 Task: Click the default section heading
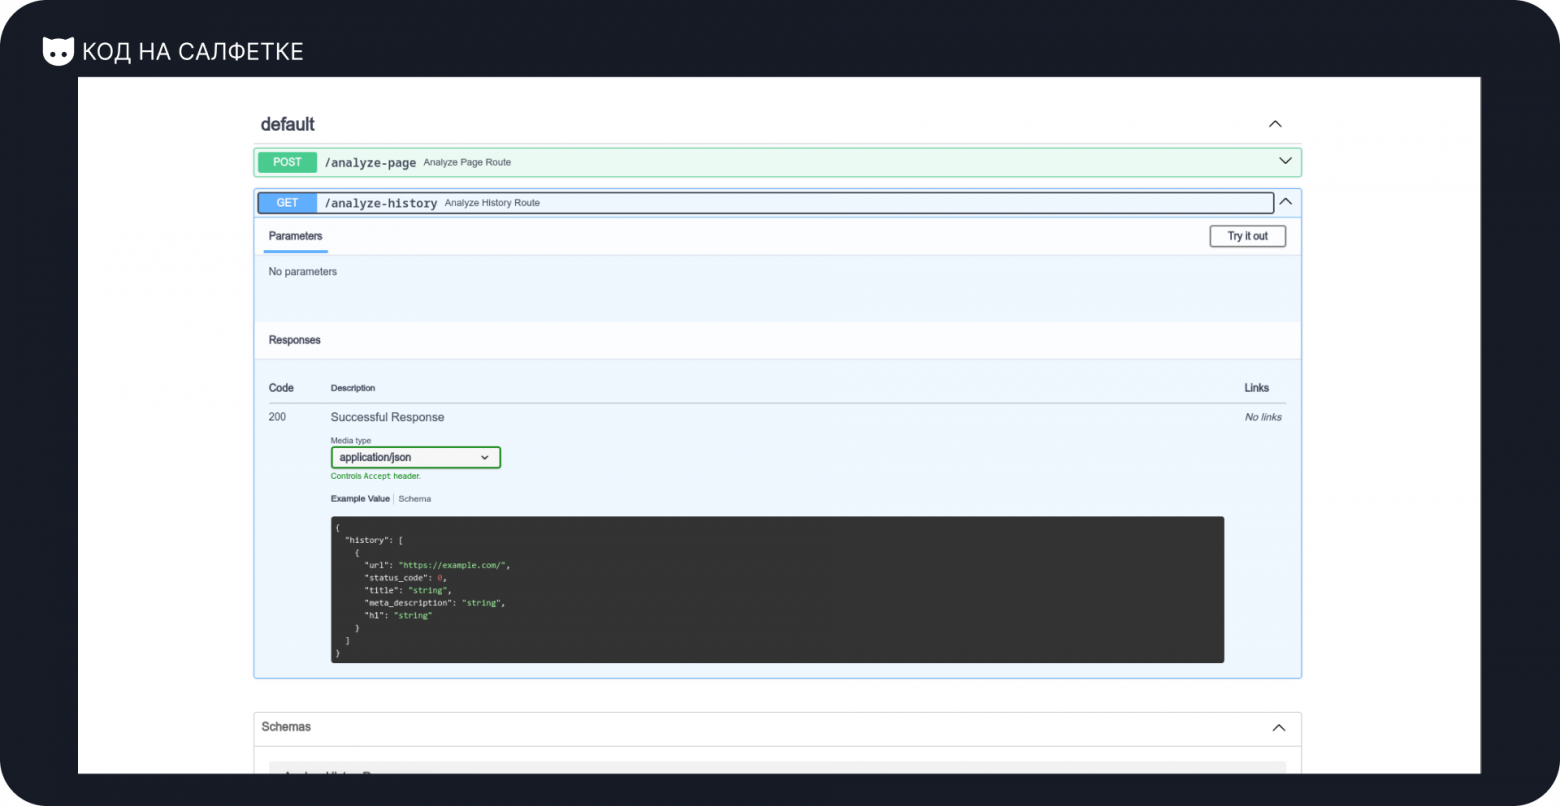tap(287, 124)
